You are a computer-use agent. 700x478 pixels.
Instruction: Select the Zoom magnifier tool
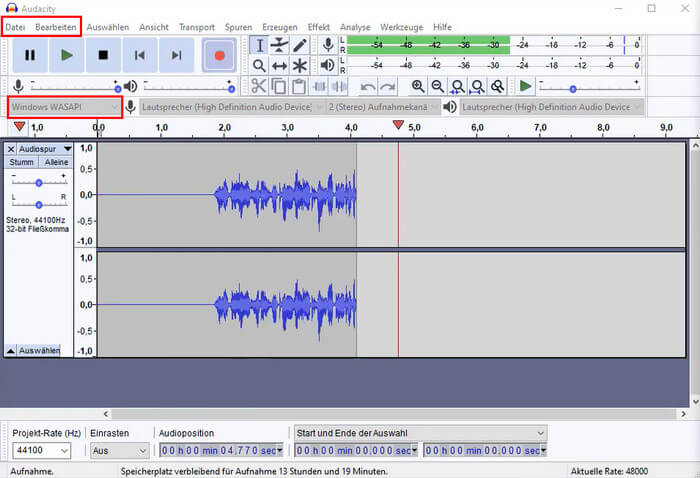click(259, 66)
